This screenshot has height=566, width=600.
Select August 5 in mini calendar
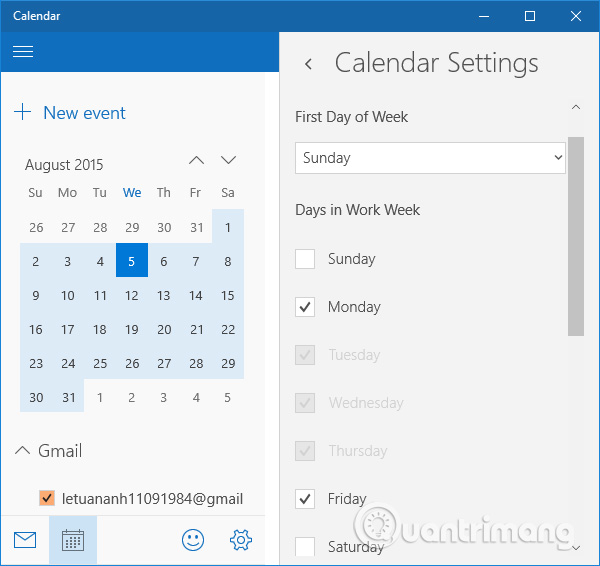pos(132,260)
